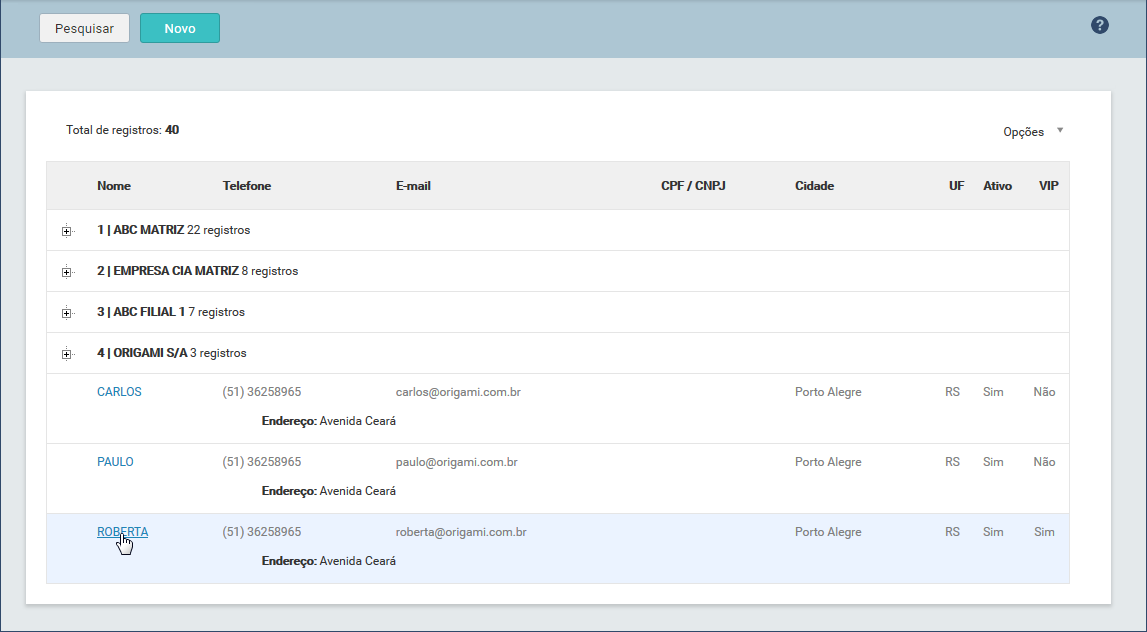Select the UF column header
This screenshot has height=632, width=1147.
click(x=957, y=186)
